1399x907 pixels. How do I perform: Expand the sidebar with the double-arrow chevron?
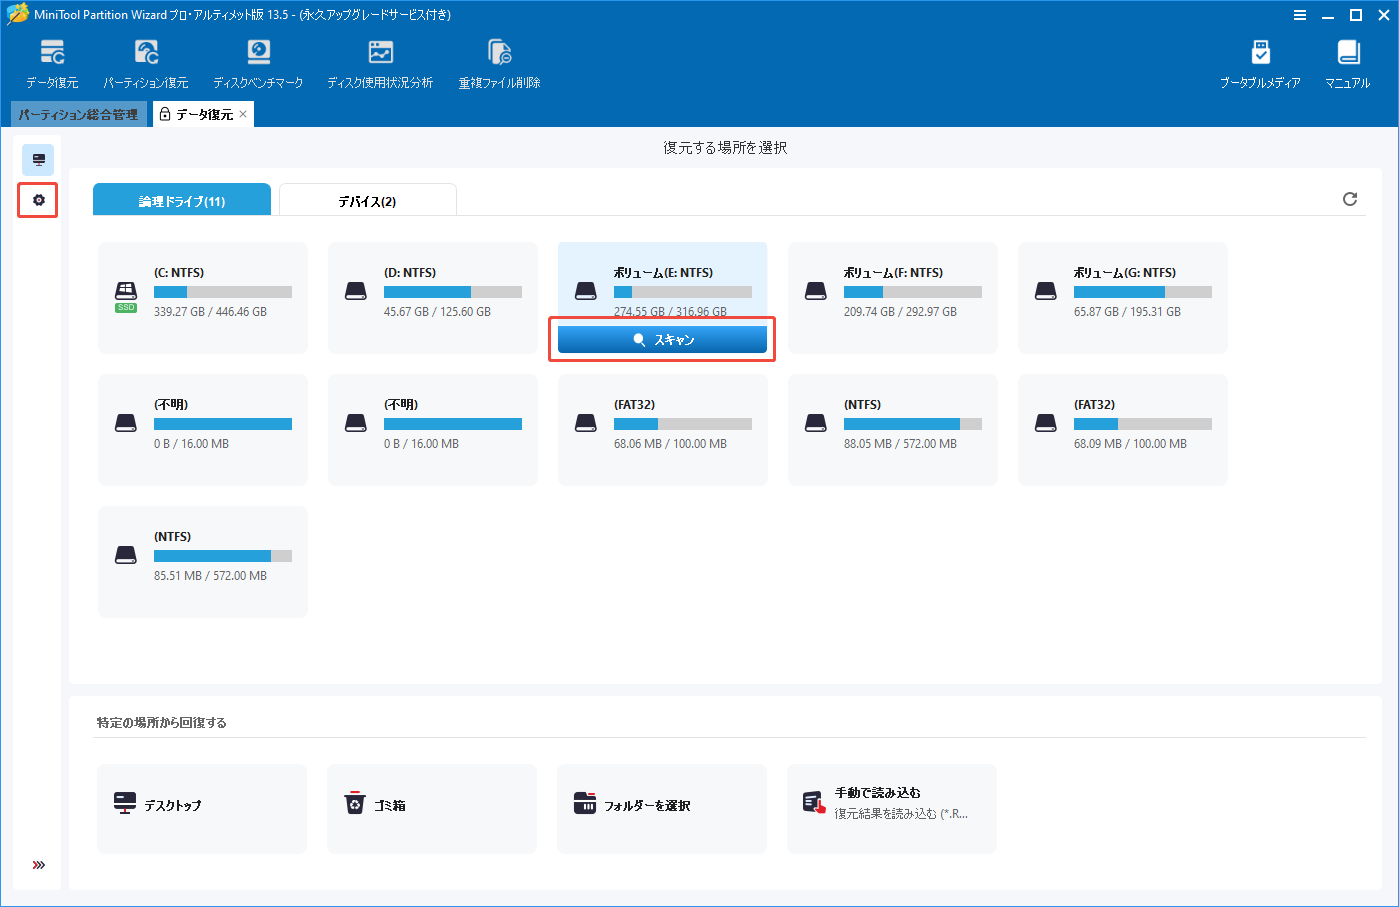(x=38, y=863)
